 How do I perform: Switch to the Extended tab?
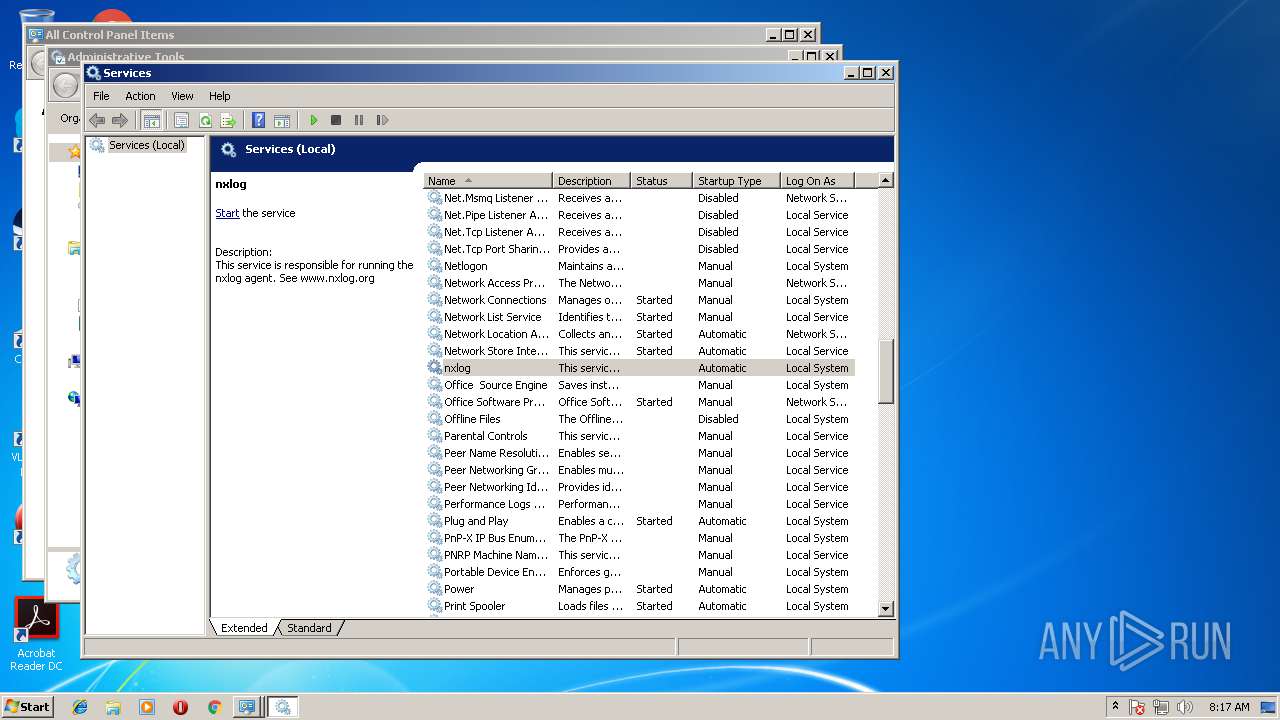point(244,628)
